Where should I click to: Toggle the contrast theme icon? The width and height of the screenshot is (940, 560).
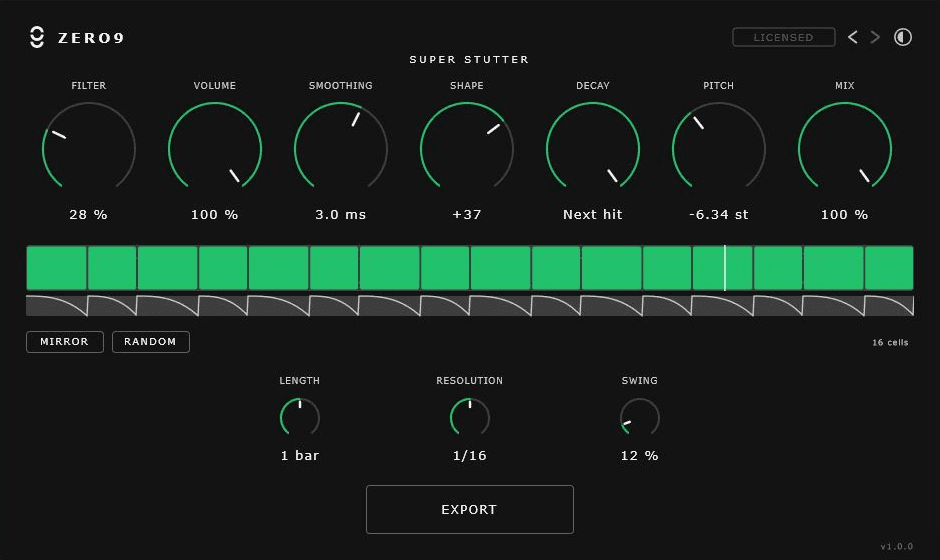pyautogui.click(x=903, y=37)
